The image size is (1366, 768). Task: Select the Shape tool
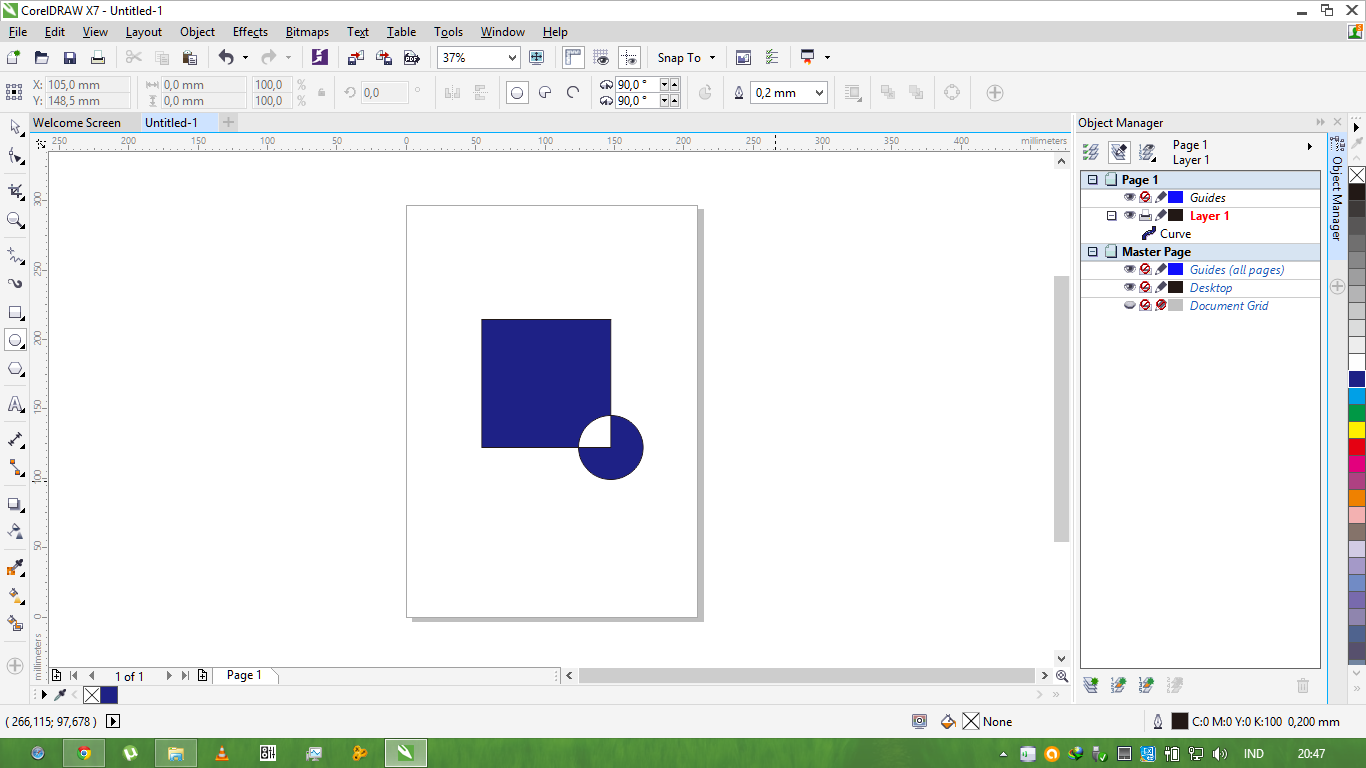click(14, 157)
